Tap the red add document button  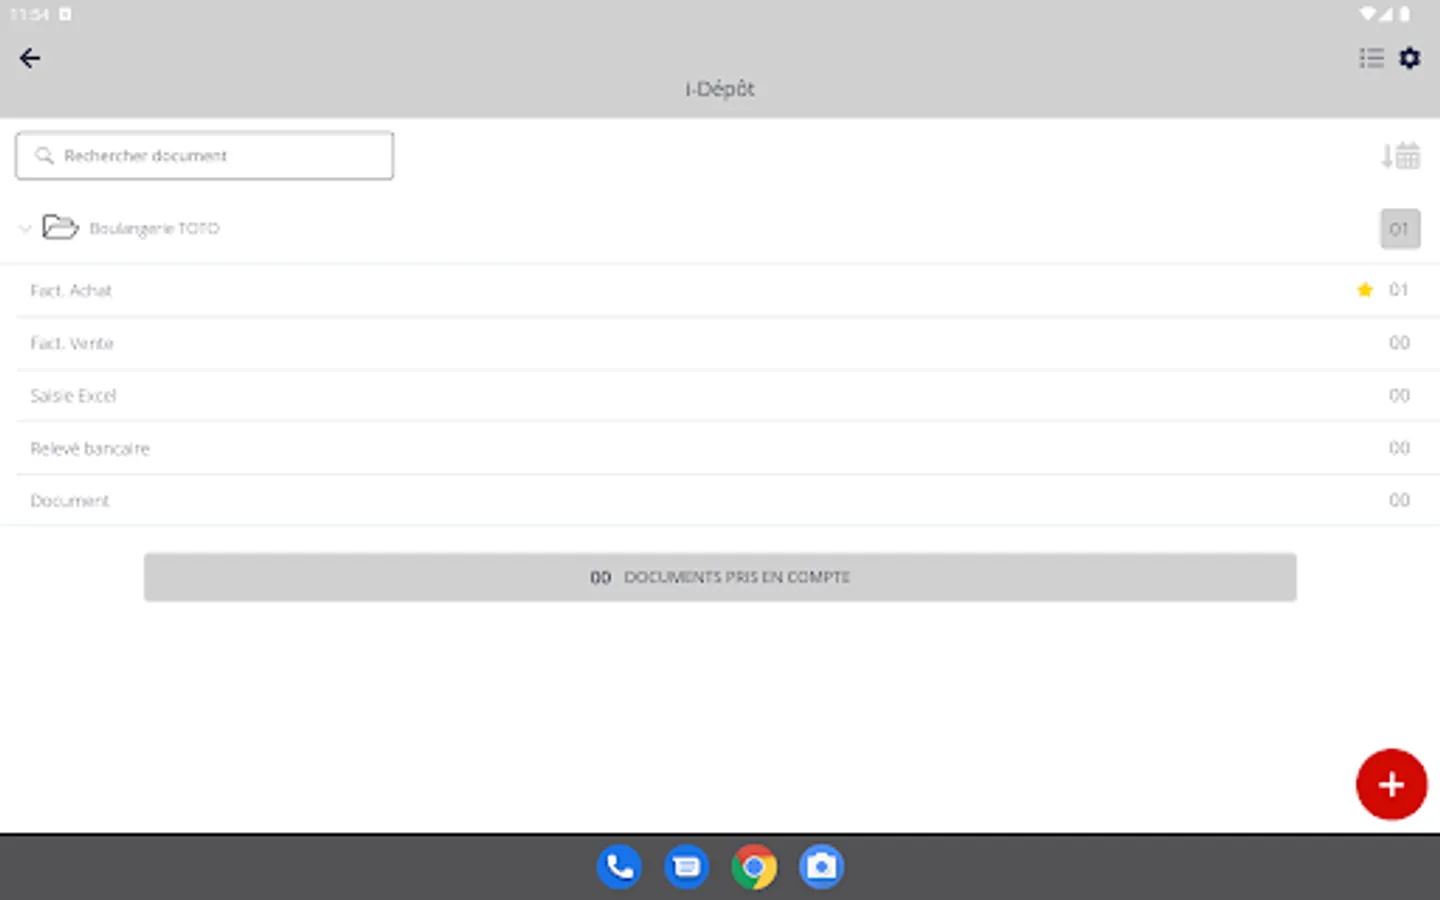click(x=1391, y=784)
